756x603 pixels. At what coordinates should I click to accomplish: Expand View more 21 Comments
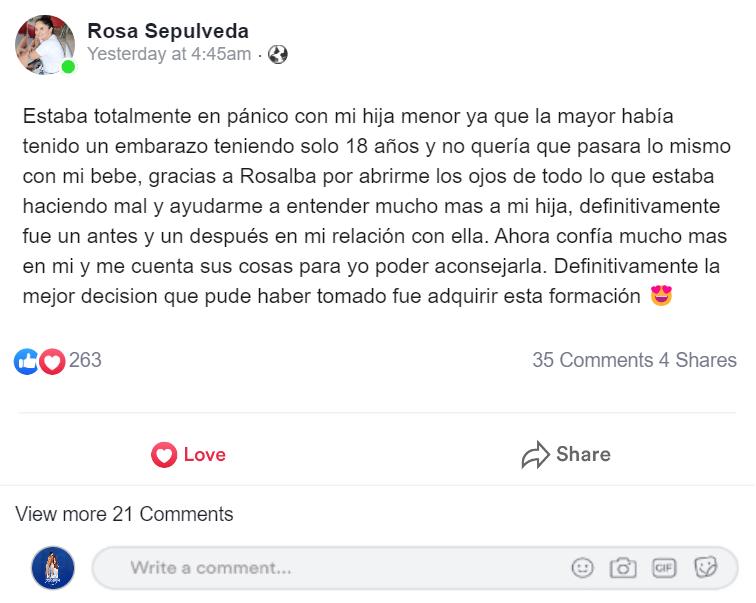124,514
